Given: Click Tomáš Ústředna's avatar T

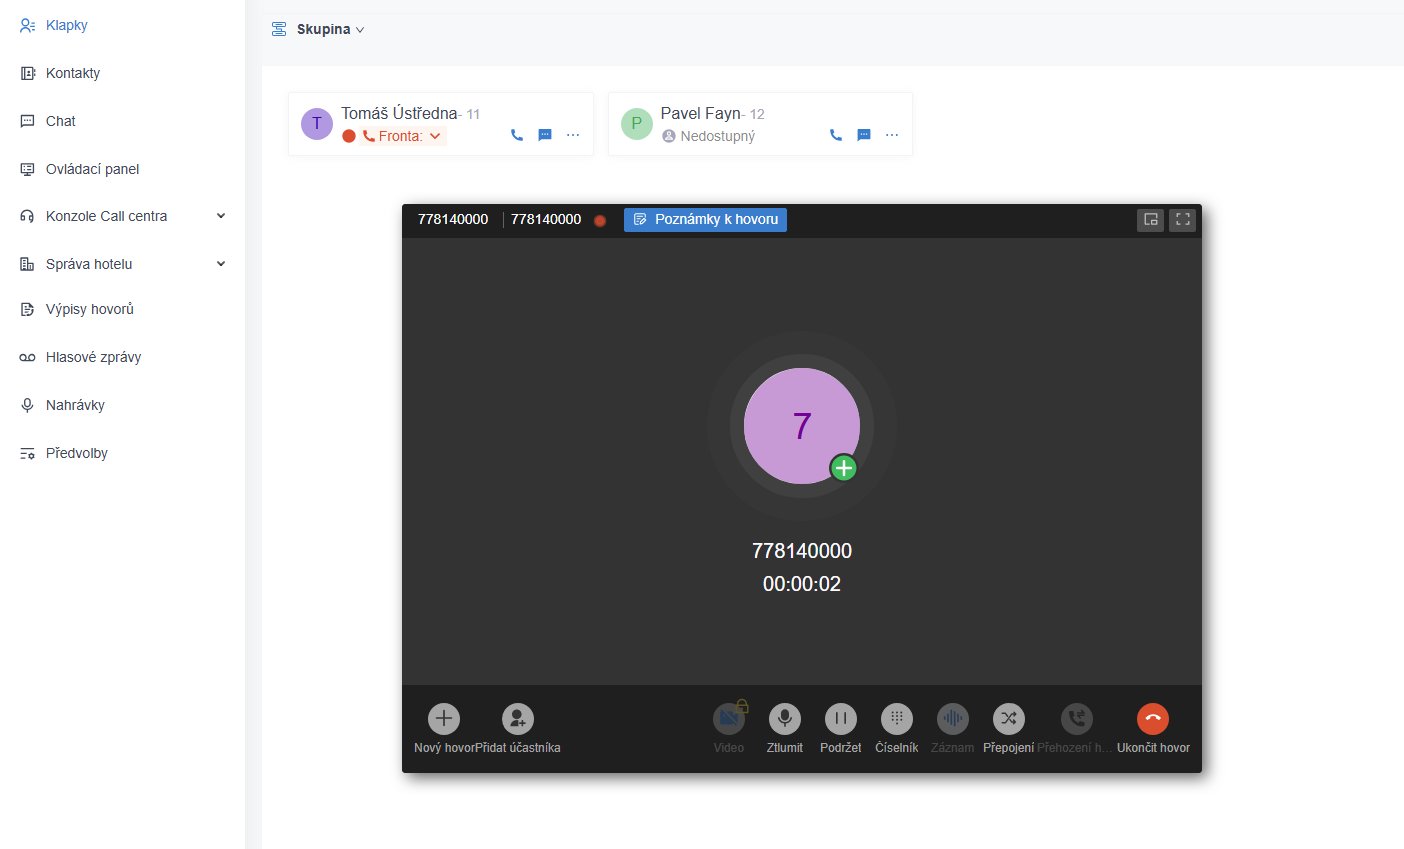Looking at the screenshot, I should 317,124.
